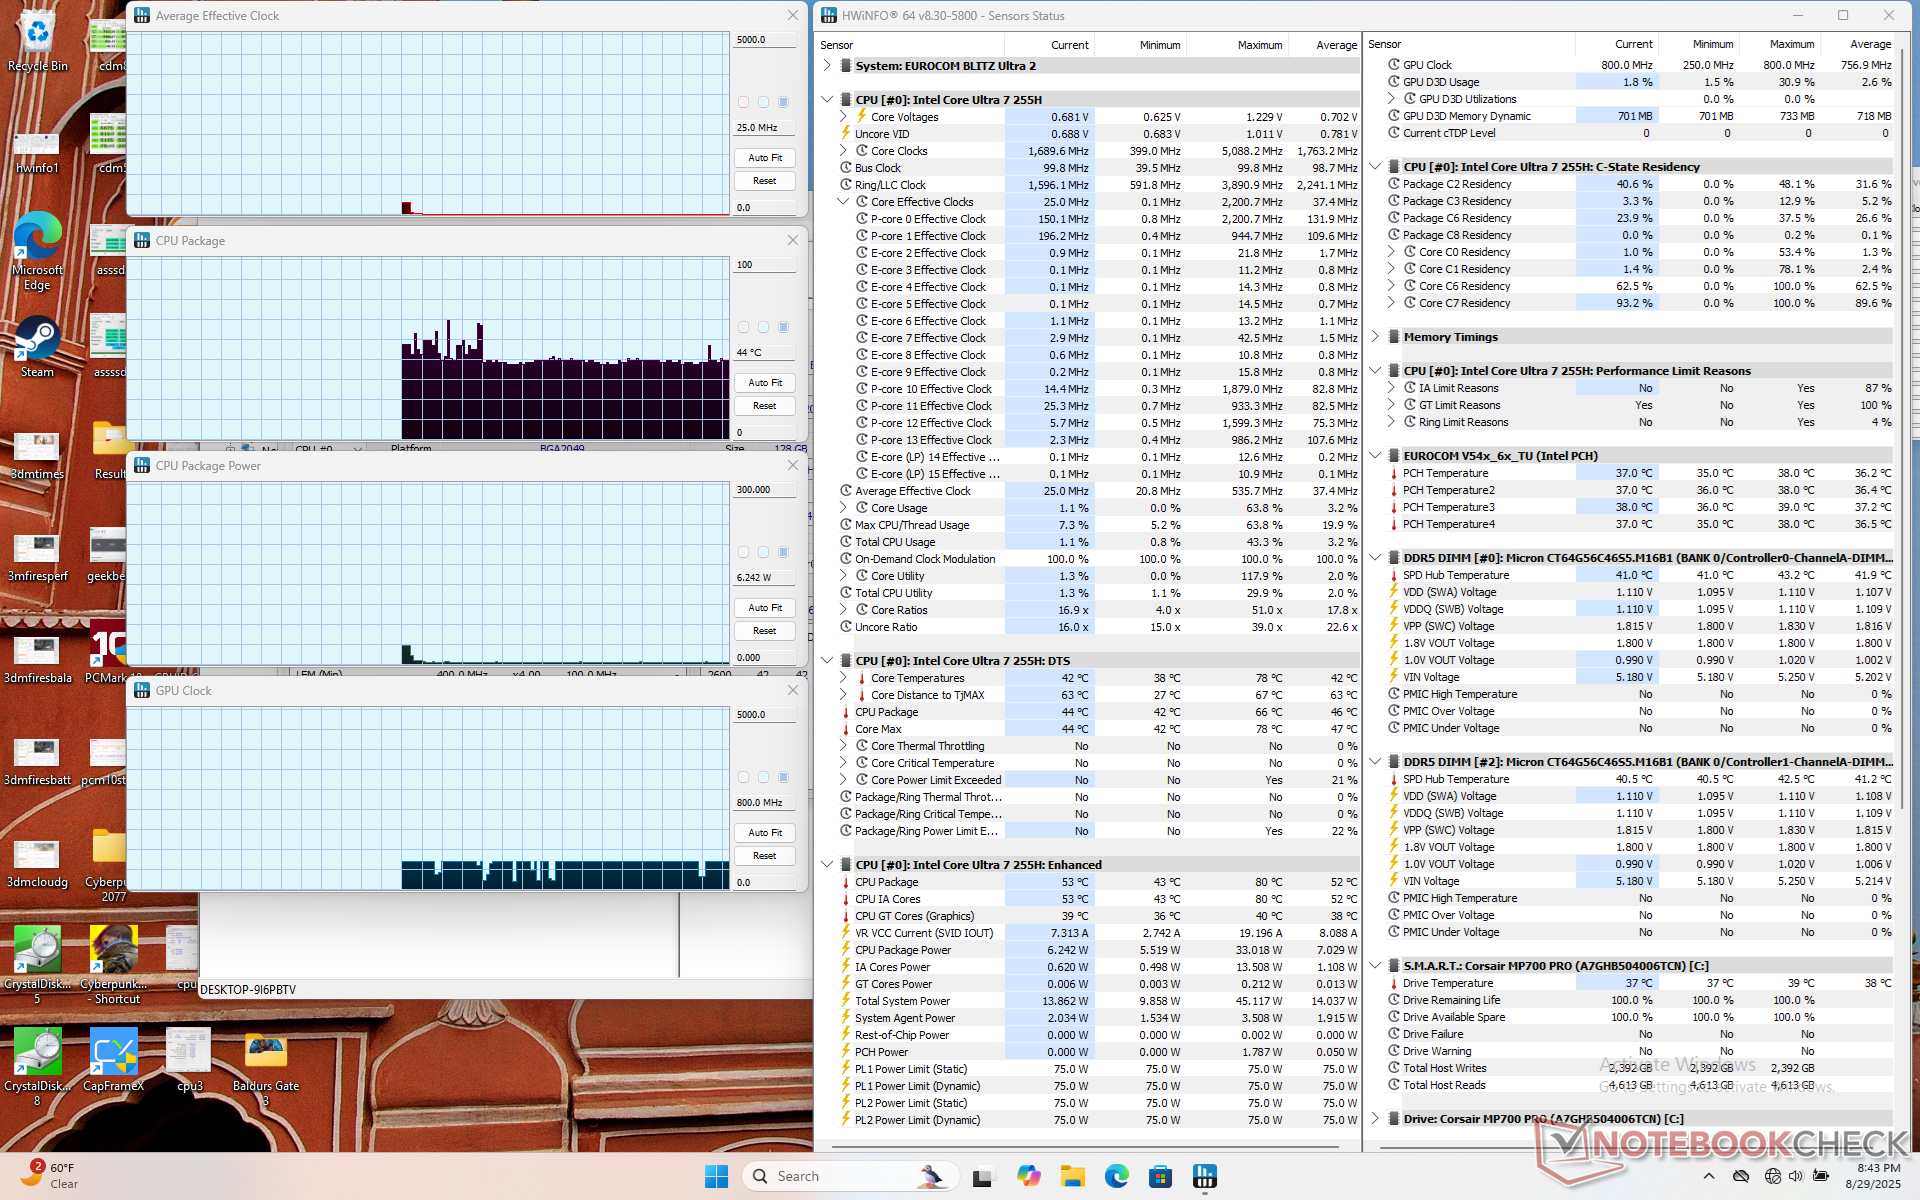The image size is (1920, 1200).
Task: Click Auto Fit in GPU Clock graph
Action: click(765, 833)
